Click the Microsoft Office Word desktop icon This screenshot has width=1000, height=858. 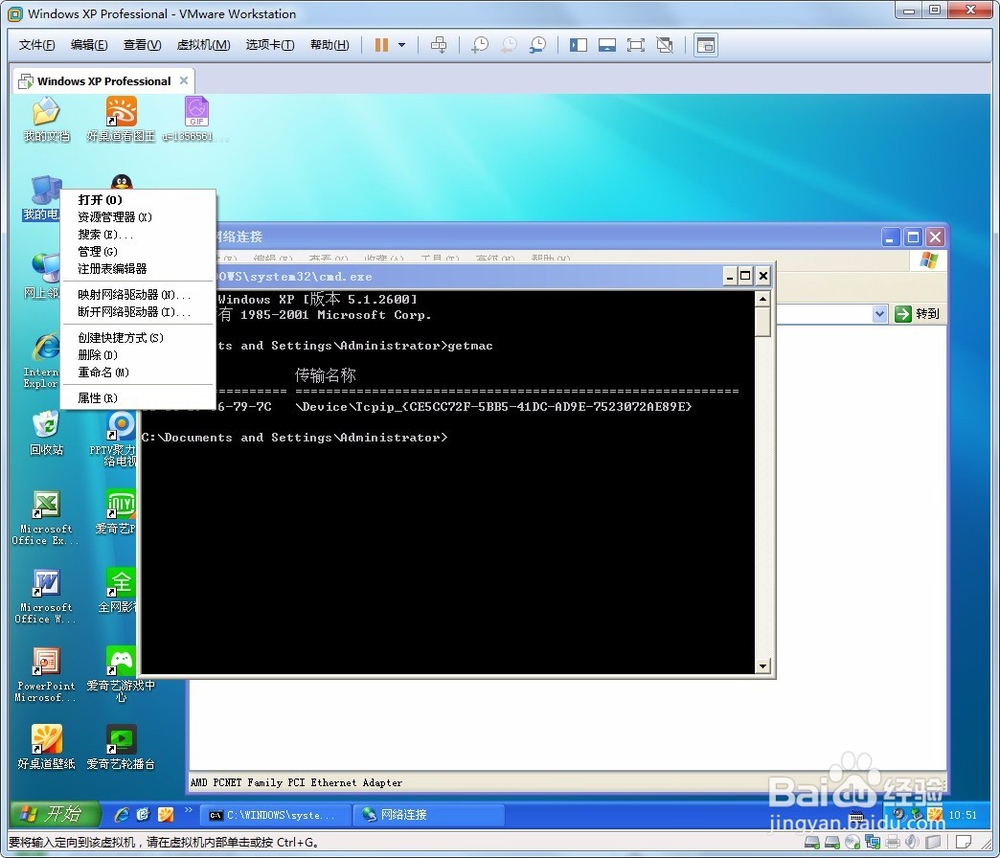click(45, 596)
